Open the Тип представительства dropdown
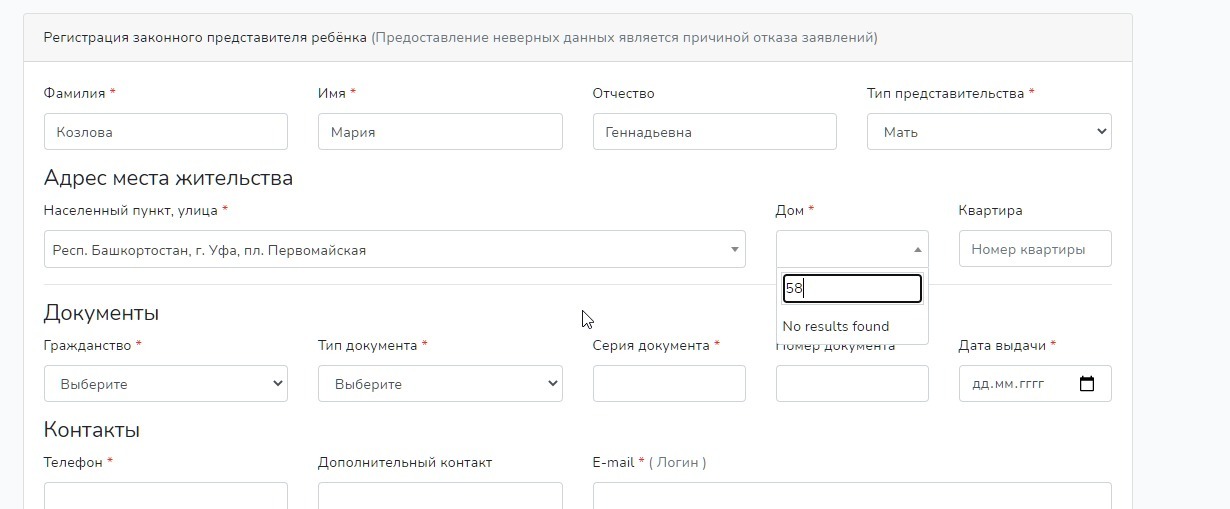This screenshot has height=509, width=1230. [988, 132]
